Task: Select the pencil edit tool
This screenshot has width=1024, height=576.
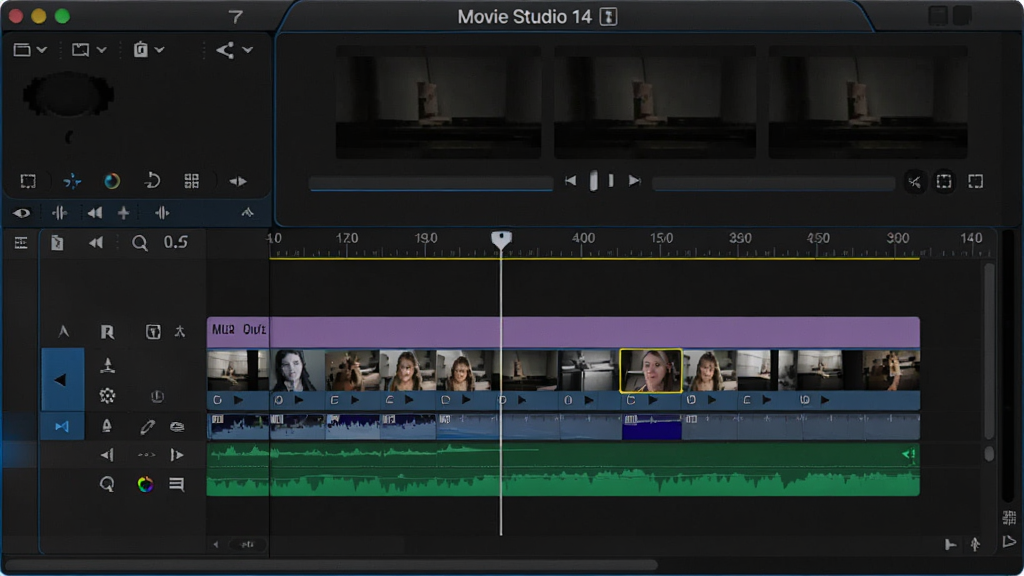Action: click(x=147, y=426)
